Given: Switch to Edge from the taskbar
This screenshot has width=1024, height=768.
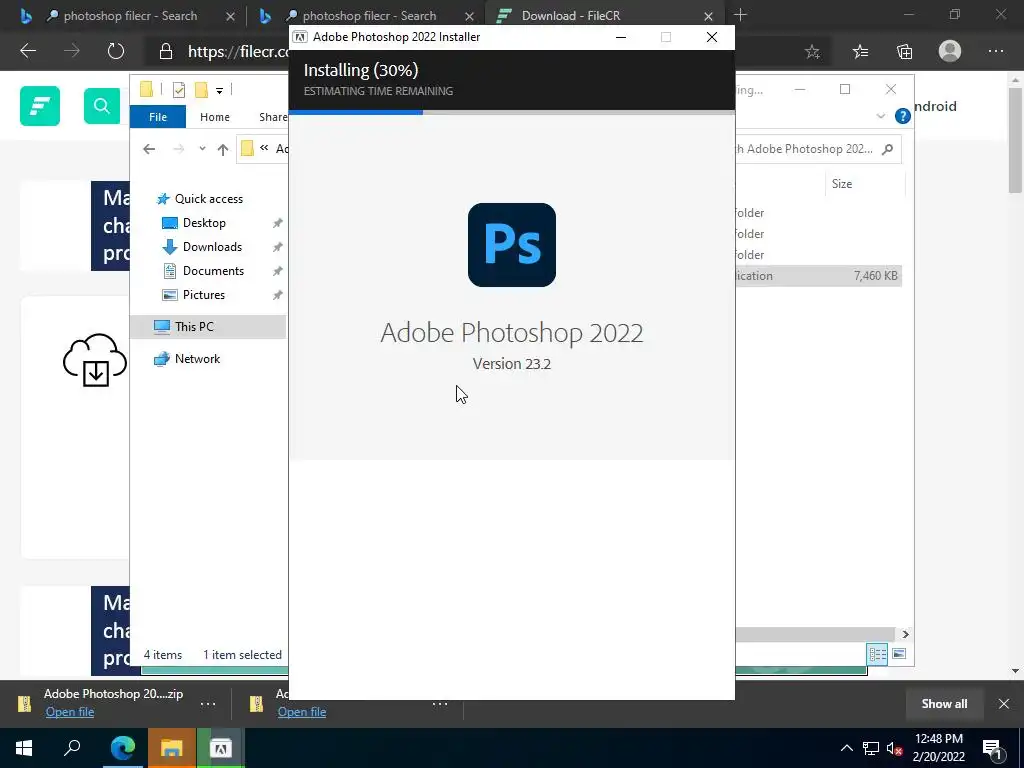Looking at the screenshot, I should pos(122,748).
